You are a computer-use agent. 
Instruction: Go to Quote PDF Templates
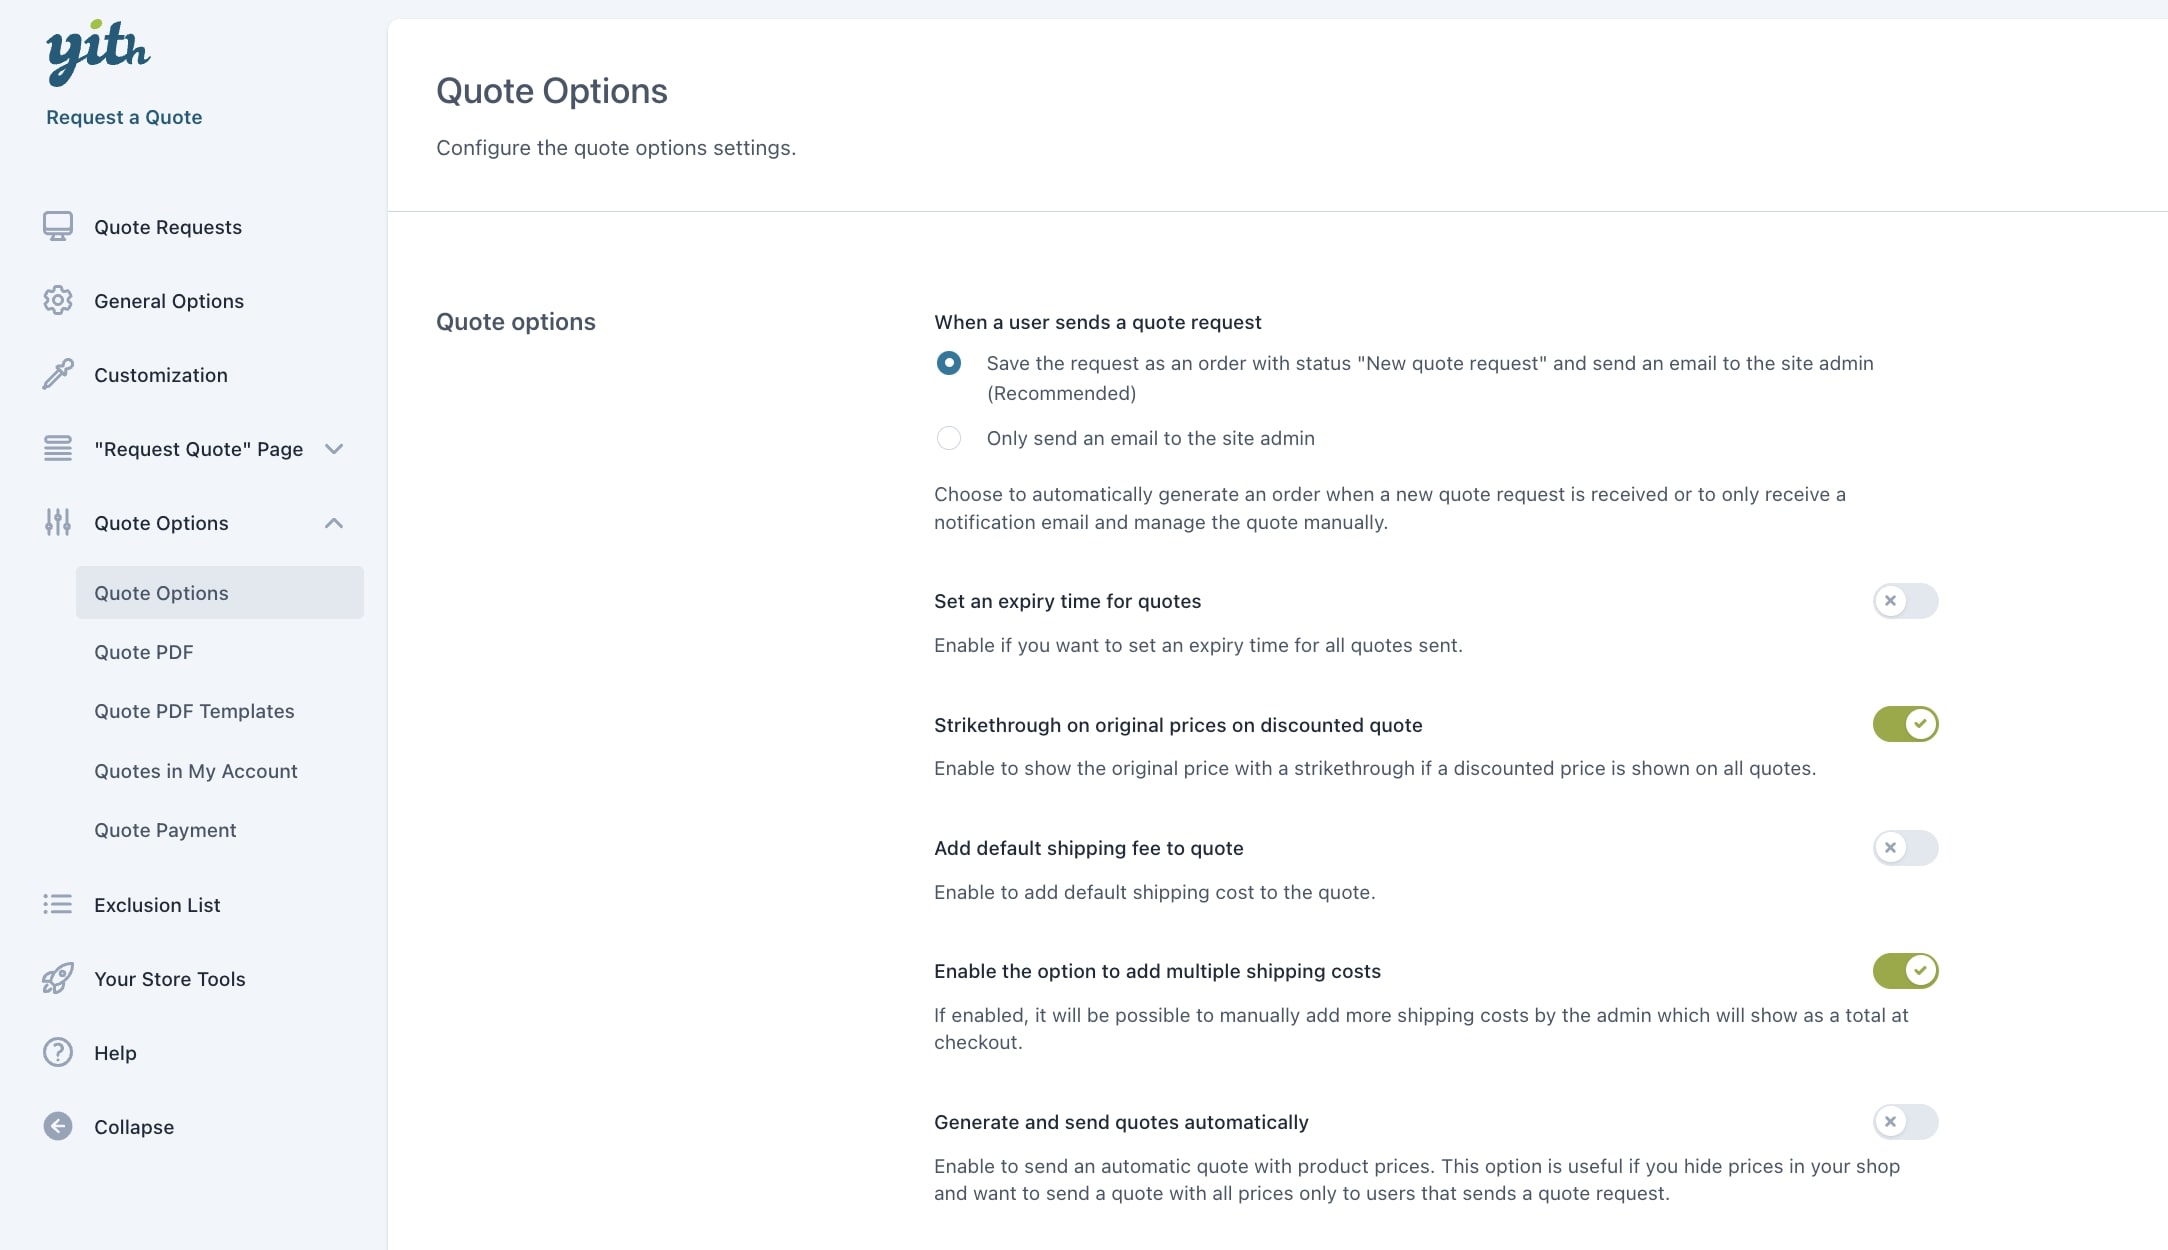194,711
